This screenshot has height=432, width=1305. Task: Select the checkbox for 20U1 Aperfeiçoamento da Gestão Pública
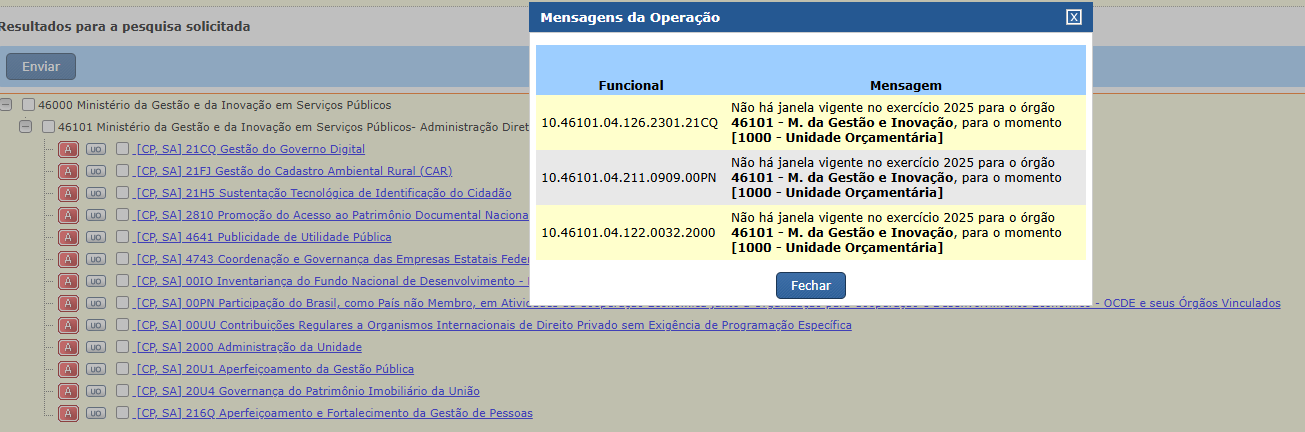pyautogui.click(x=122, y=369)
